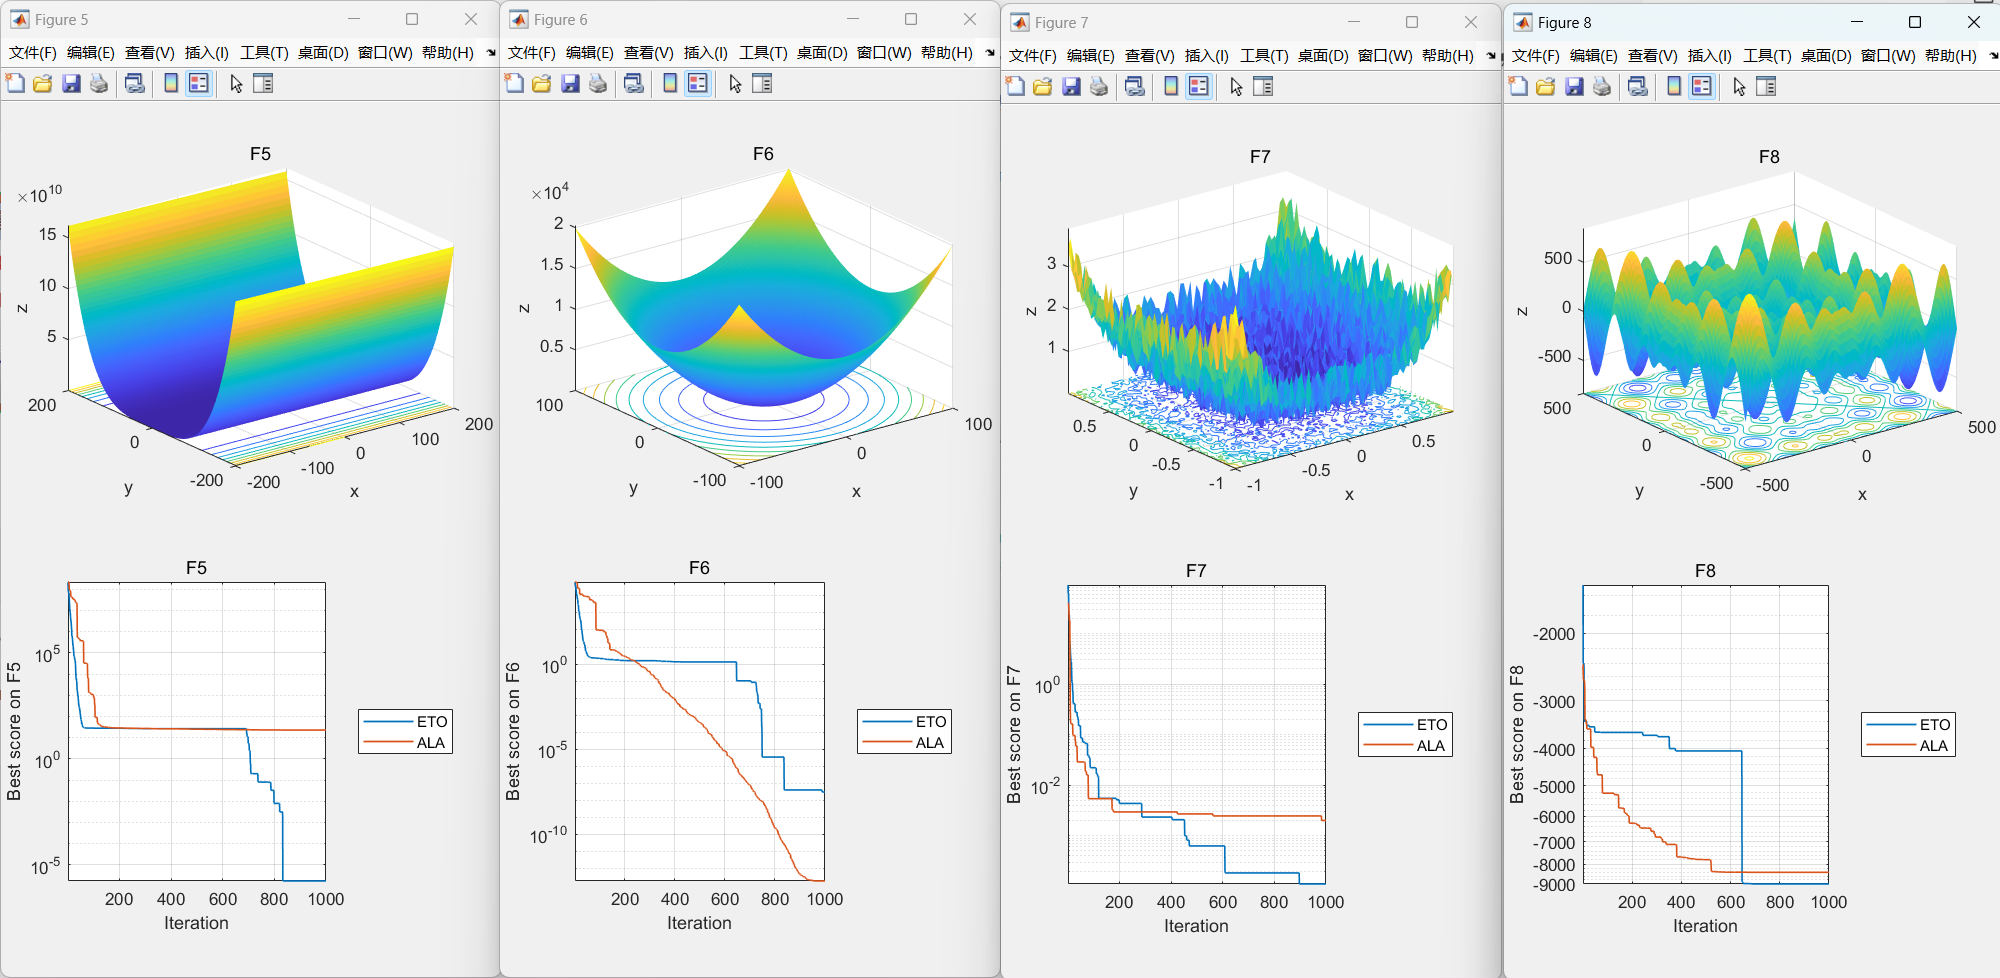This screenshot has height=978, width=2000.
Task: Toggle Insert Legend off in Figure 6
Action: click(698, 83)
